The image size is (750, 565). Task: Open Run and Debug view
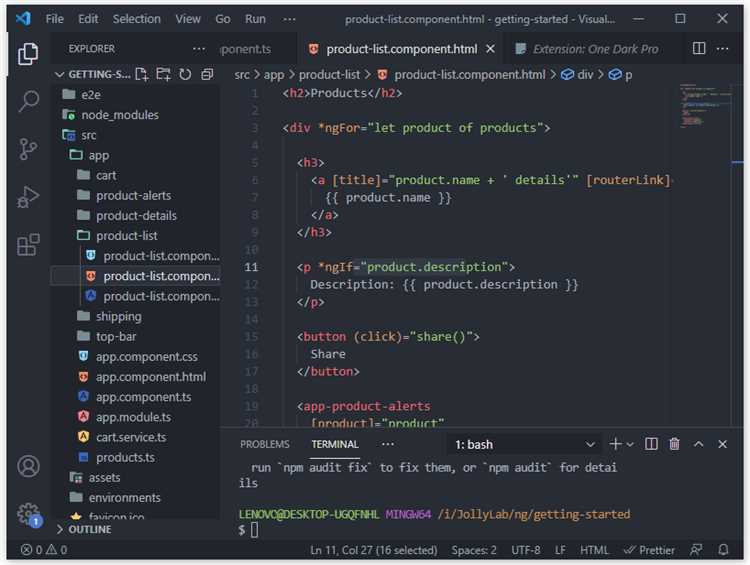tap(28, 197)
